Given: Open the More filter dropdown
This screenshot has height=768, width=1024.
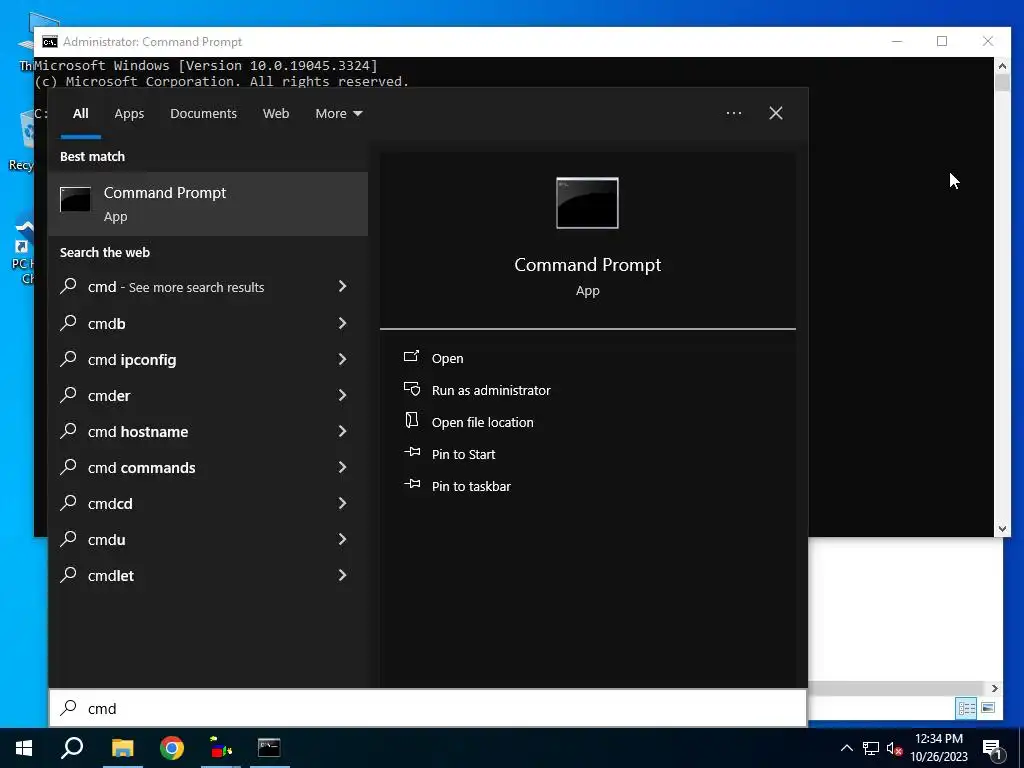Looking at the screenshot, I should click(x=338, y=114).
